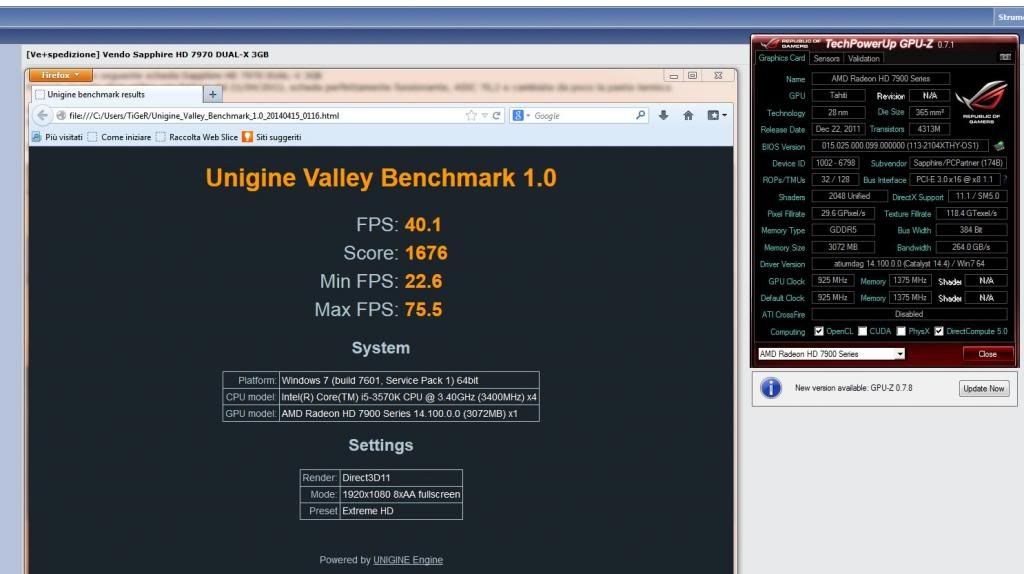The image size is (1024, 574).
Task: Click the Platform Windows 7 cell
Action: (x=409, y=380)
